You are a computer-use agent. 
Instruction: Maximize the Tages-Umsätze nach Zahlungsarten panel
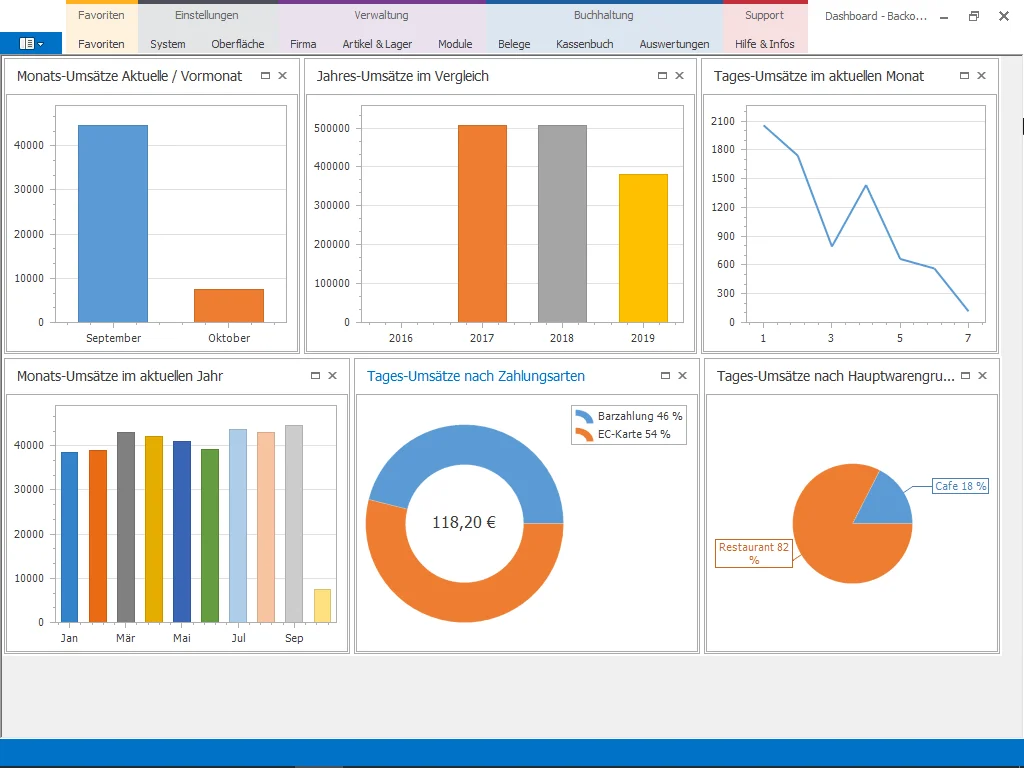(x=664, y=376)
